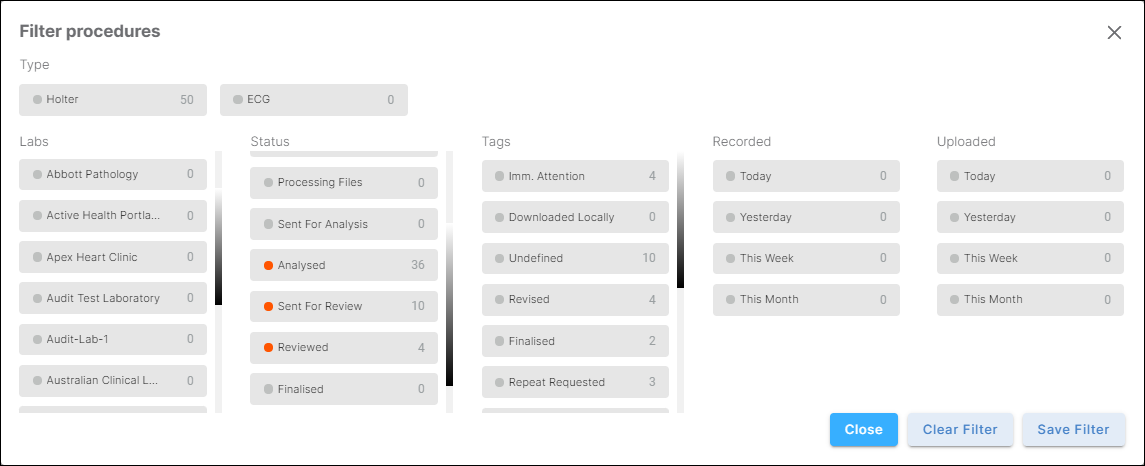
Task: Filter by Imm. Attention tag
Action: tap(575, 176)
